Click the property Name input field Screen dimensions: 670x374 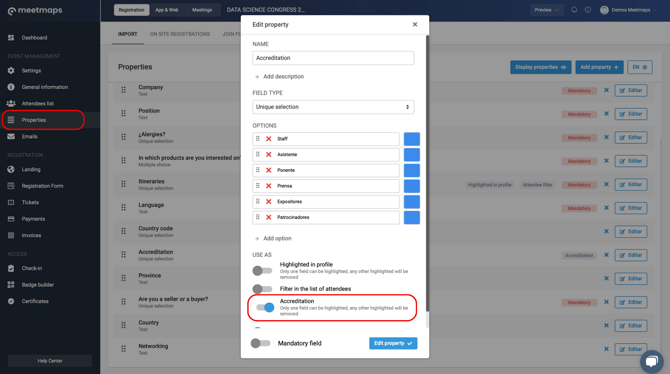point(333,58)
